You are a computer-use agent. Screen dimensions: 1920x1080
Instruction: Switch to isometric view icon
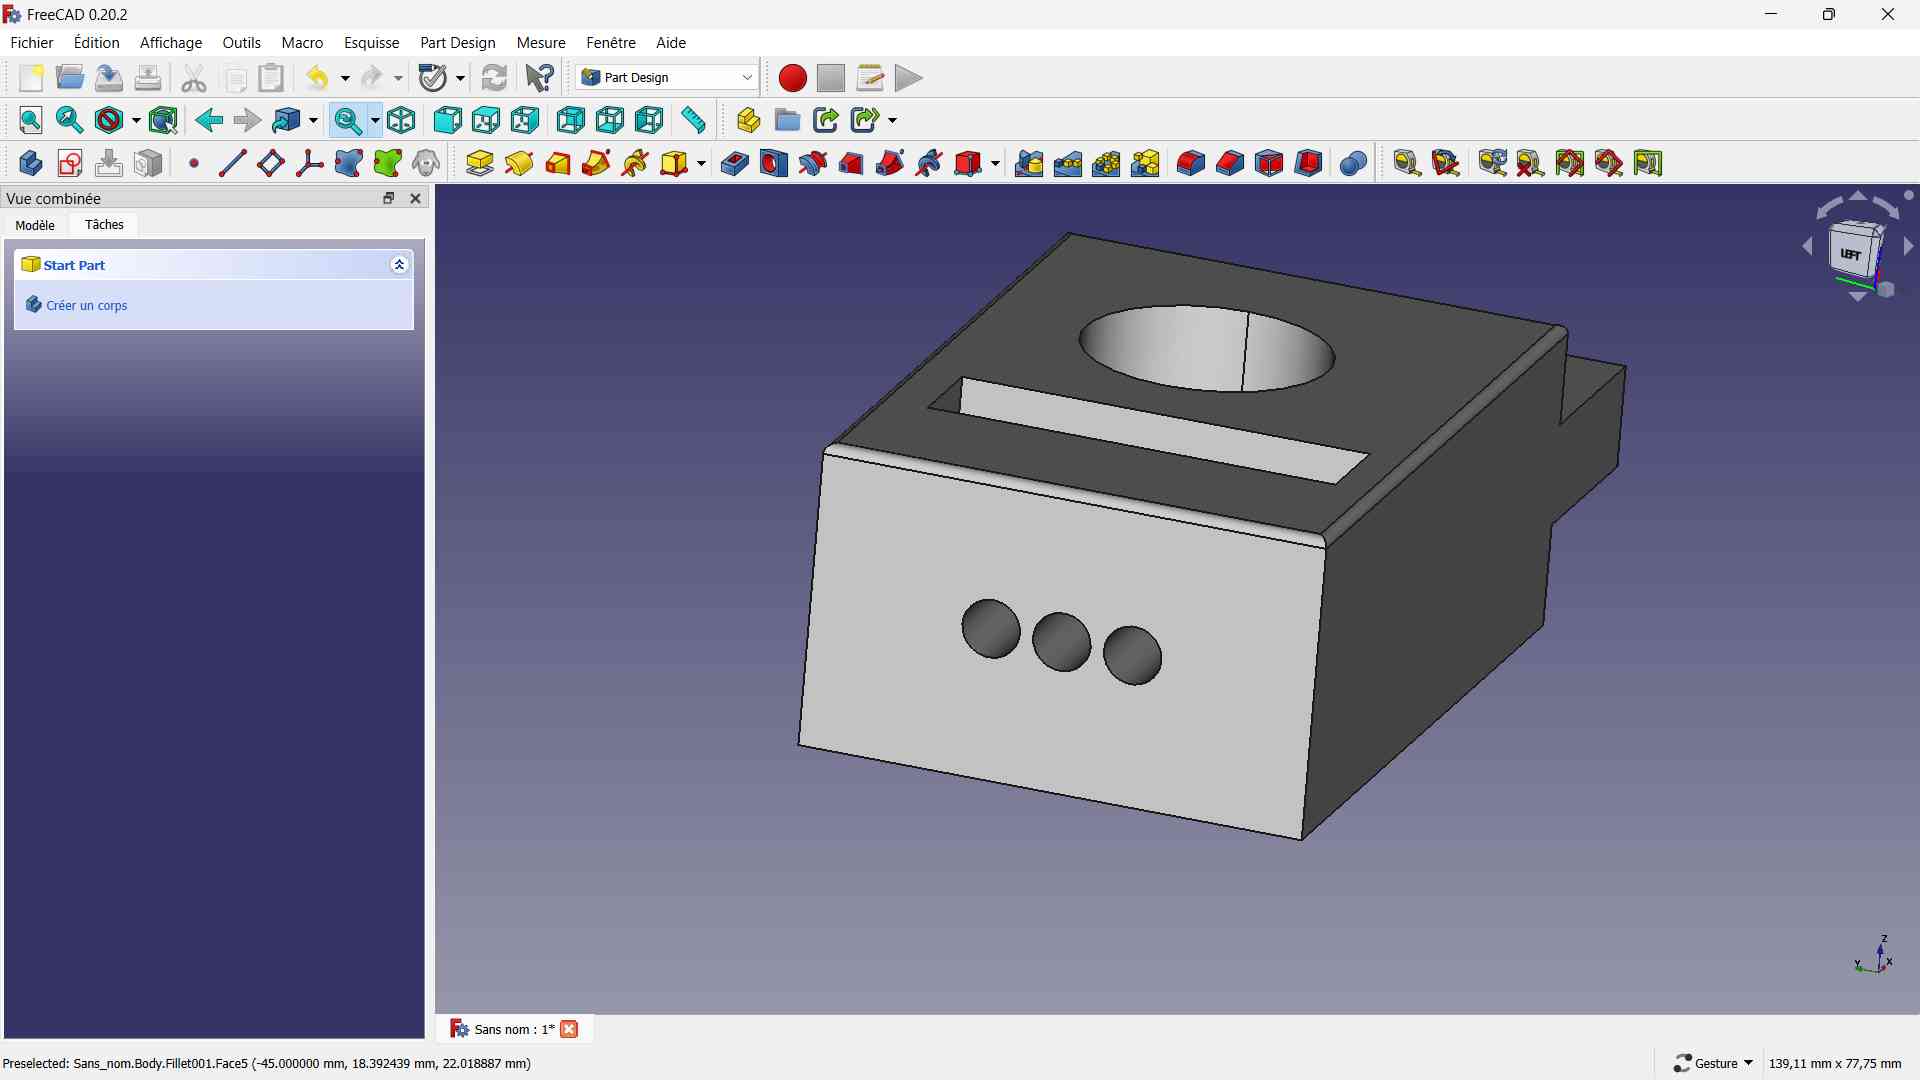click(x=402, y=120)
